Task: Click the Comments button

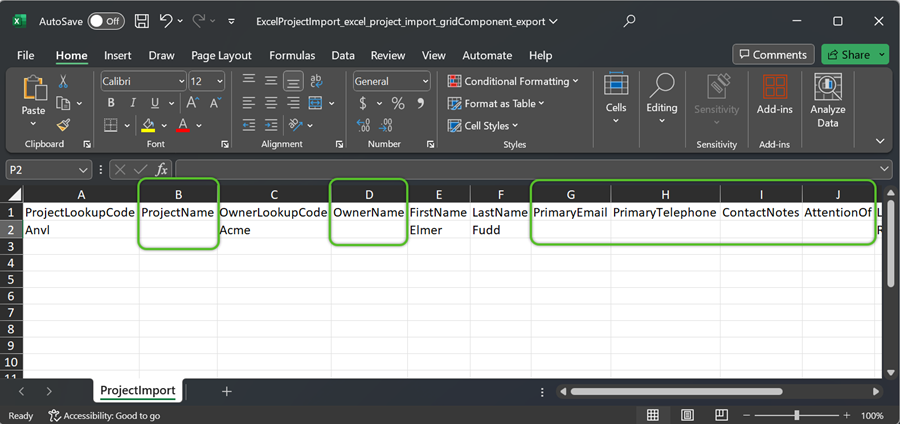Action: pos(773,55)
